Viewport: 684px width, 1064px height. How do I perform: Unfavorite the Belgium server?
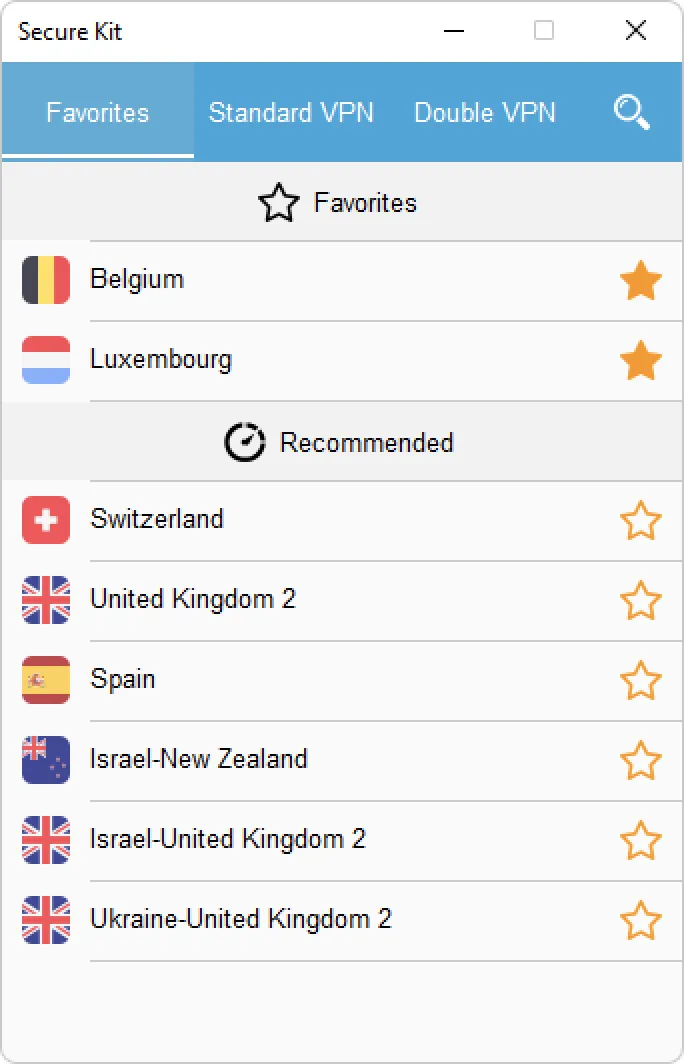click(641, 280)
